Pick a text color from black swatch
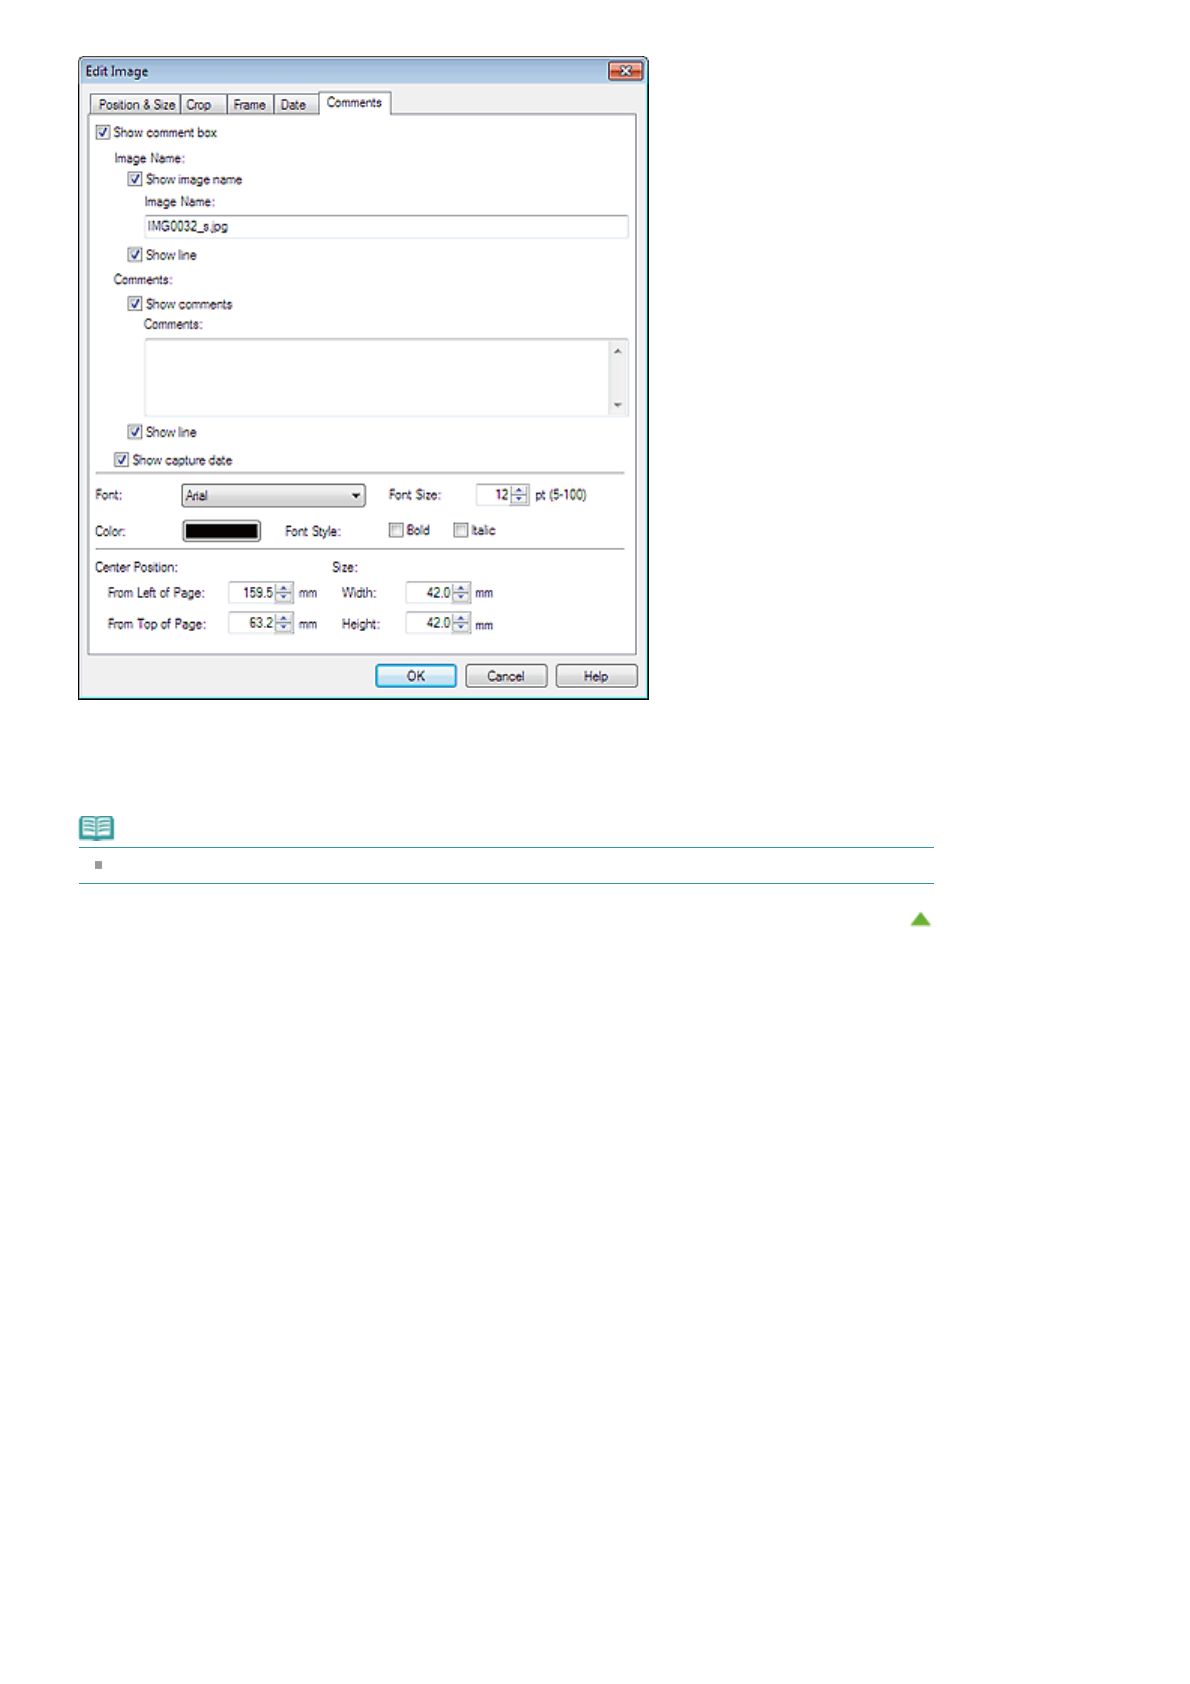The height and width of the screenshot is (1684, 1190). point(221,531)
